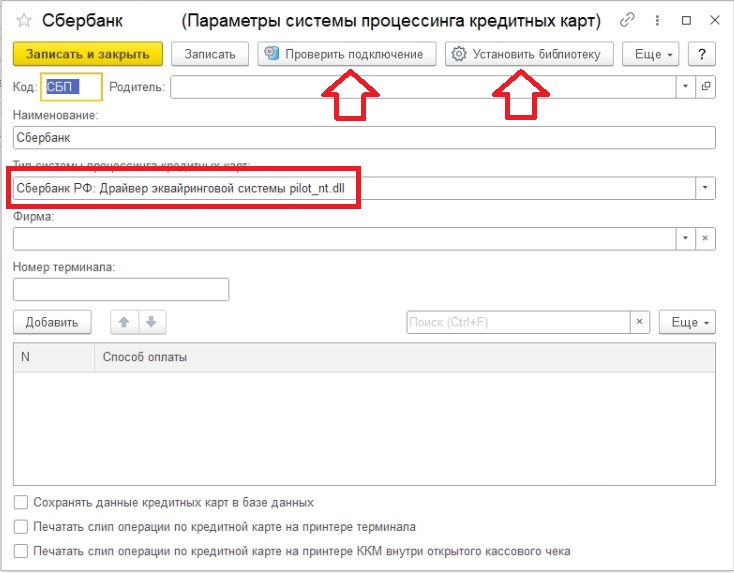Viewport: 734px width, 573px height.
Task: Clear the Фирма field with x icon
Action: tap(705, 238)
